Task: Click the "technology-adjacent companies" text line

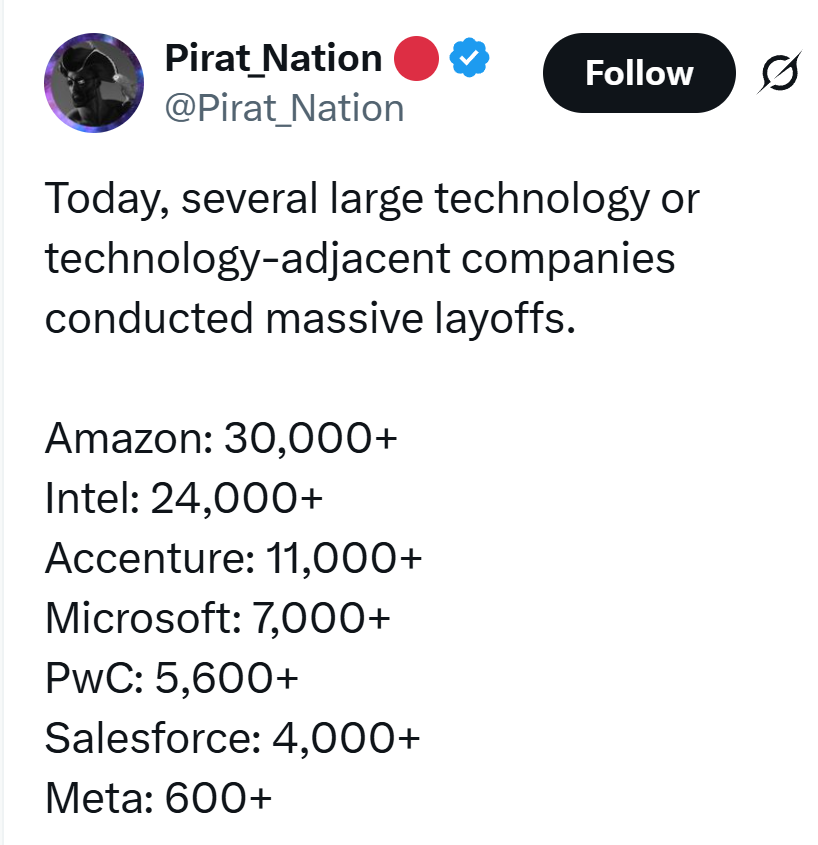Action: tap(360, 259)
